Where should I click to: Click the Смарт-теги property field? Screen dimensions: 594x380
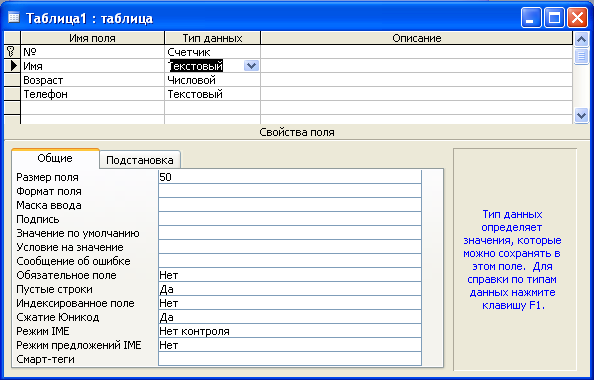click(290, 359)
